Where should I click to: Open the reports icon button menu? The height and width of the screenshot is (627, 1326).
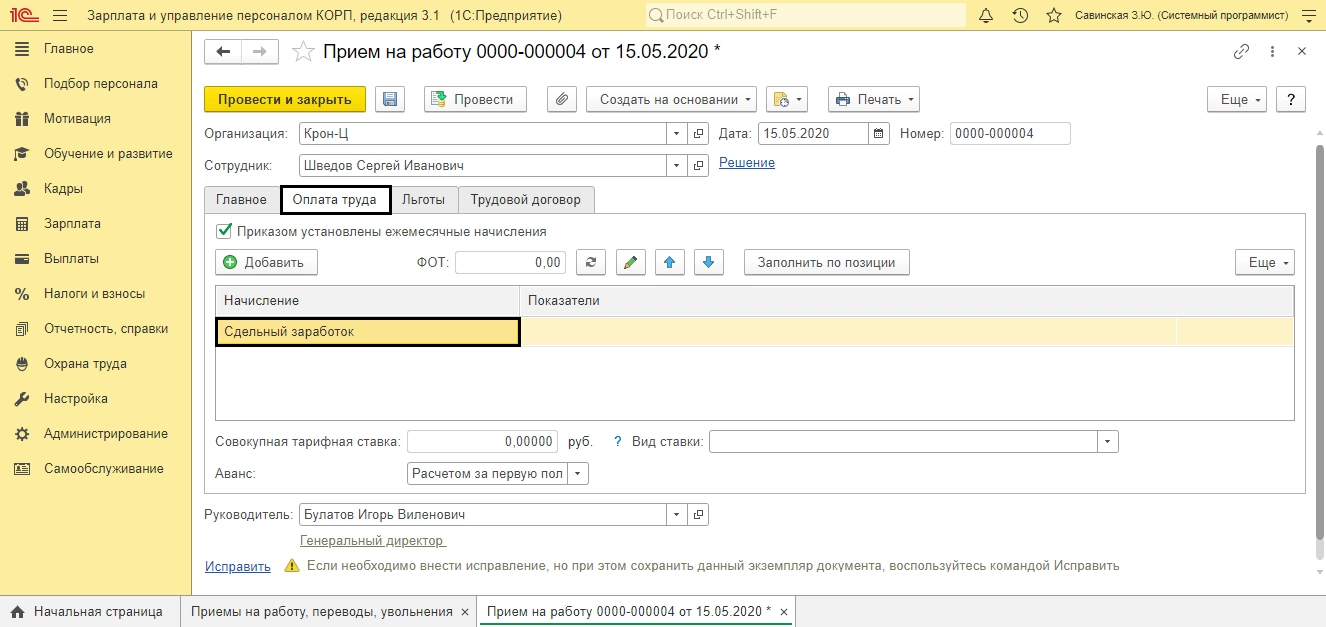786,99
